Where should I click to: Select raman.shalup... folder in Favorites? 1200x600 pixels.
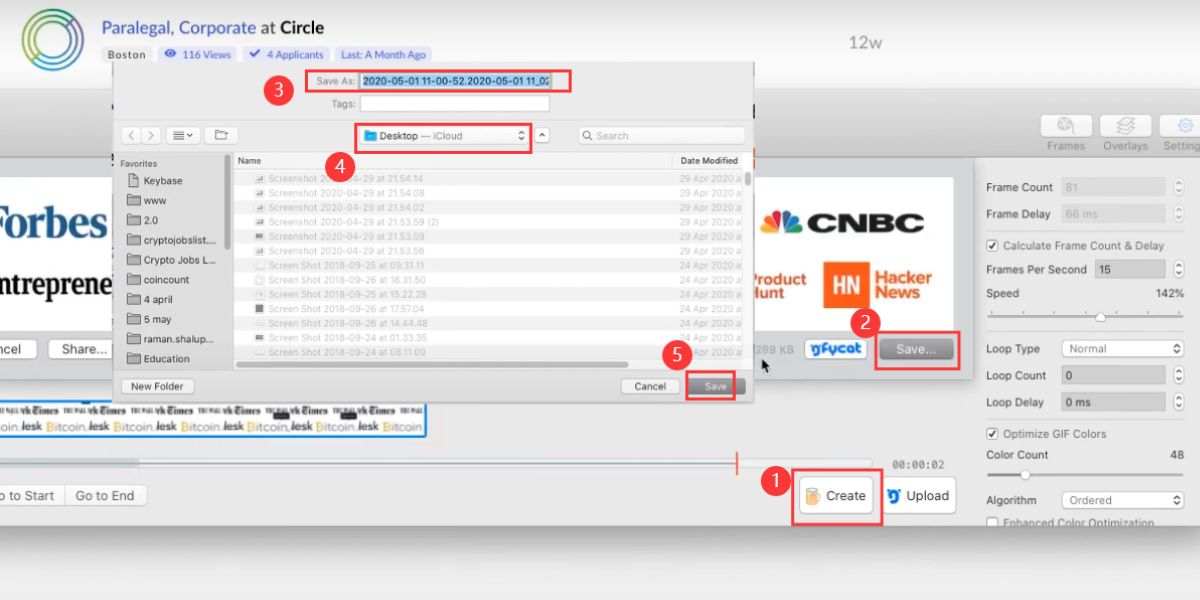[171, 339]
